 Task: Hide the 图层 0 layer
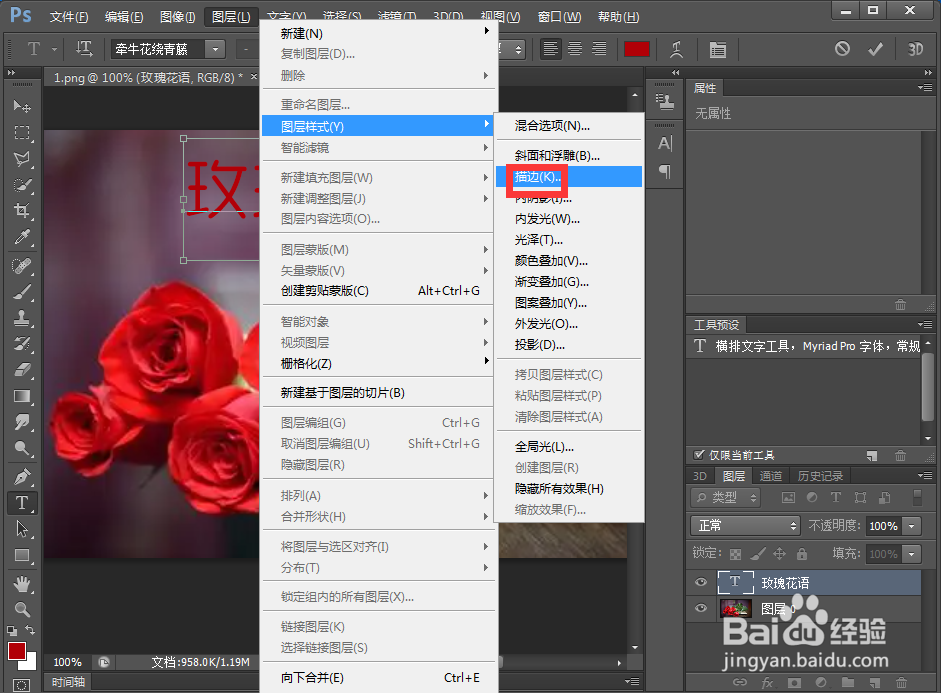coord(700,608)
